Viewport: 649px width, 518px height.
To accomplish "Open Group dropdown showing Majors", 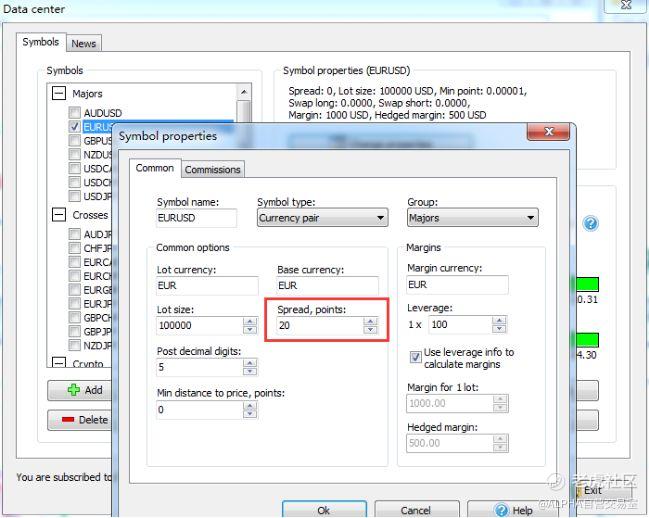I will pos(473,218).
